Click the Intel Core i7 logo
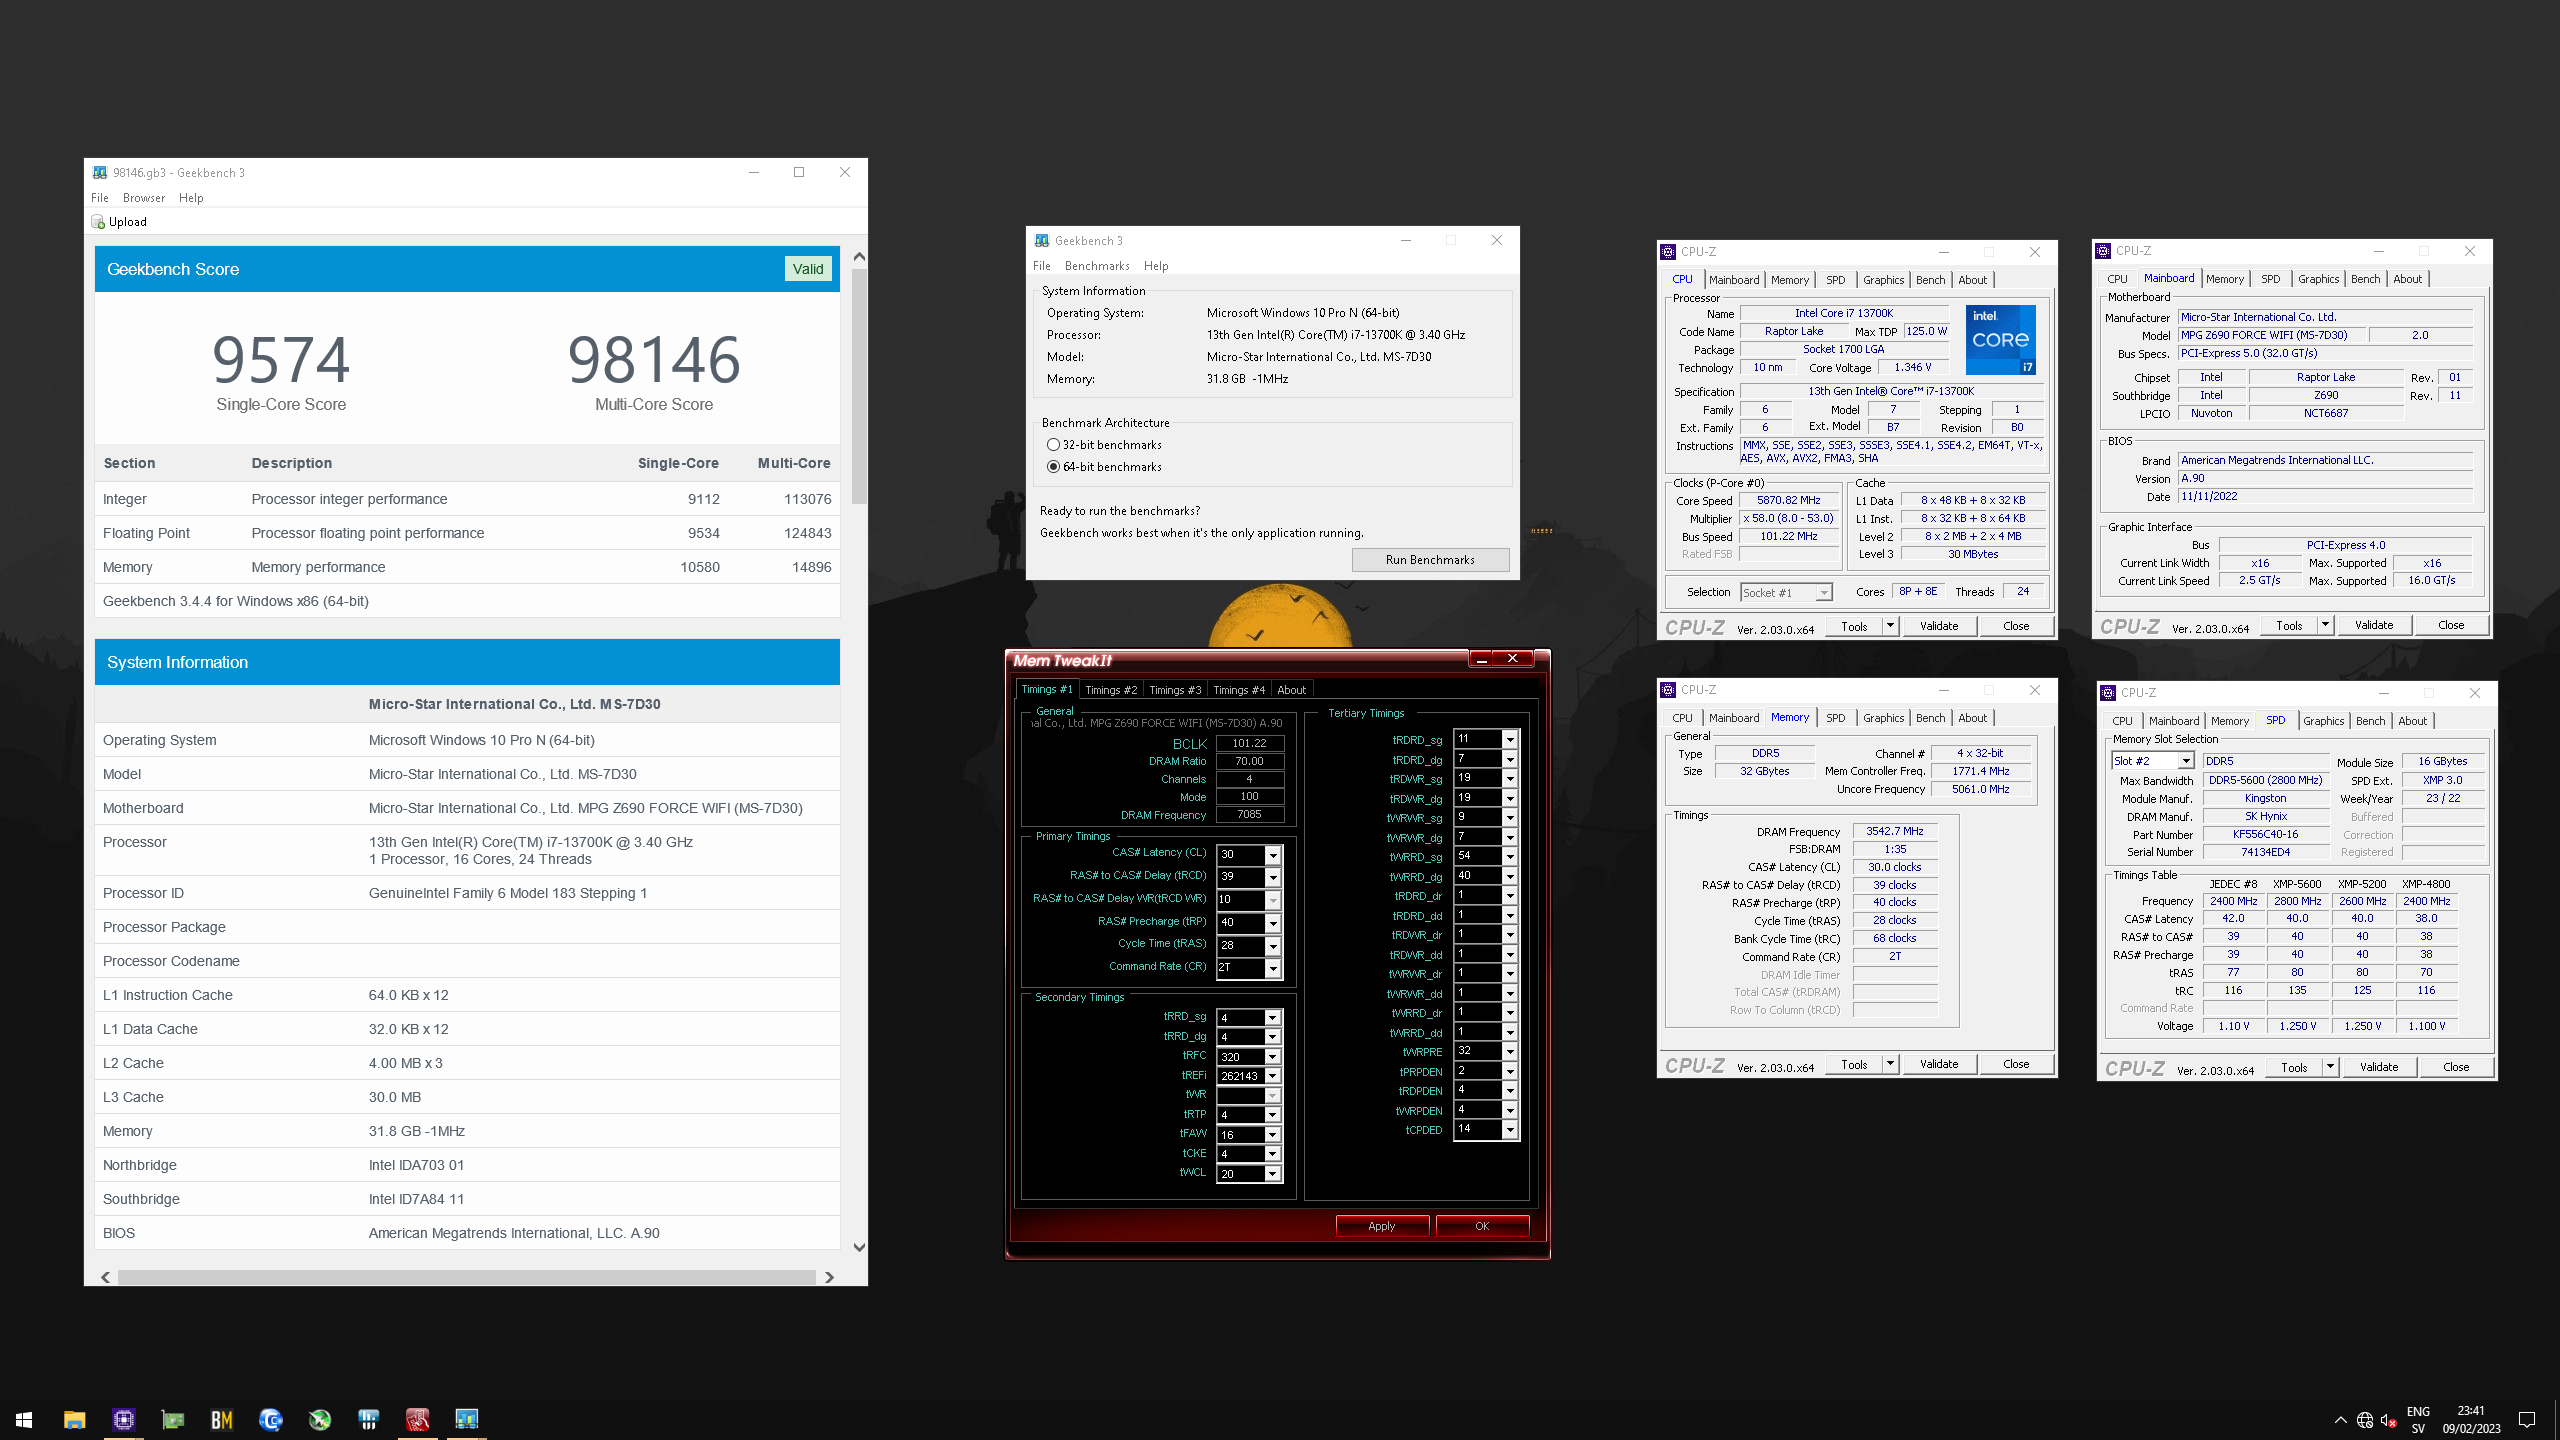Image resolution: width=2560 pixels, height=1440 pixels. tap(2000, 340)
